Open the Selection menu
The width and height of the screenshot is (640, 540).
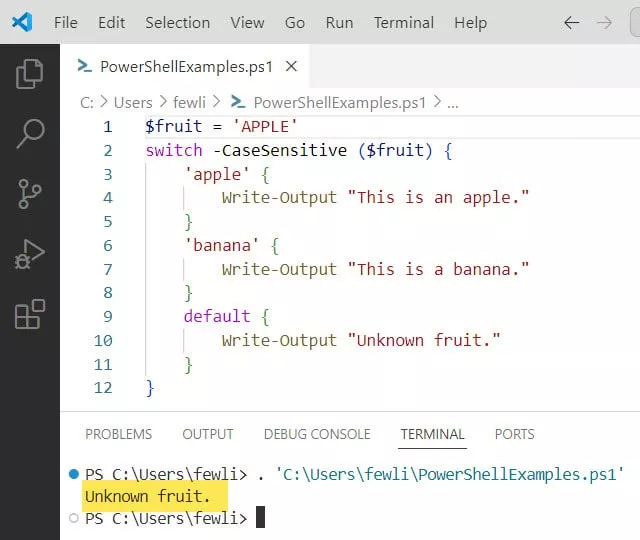pyautogui.click(x=178, y=22)
